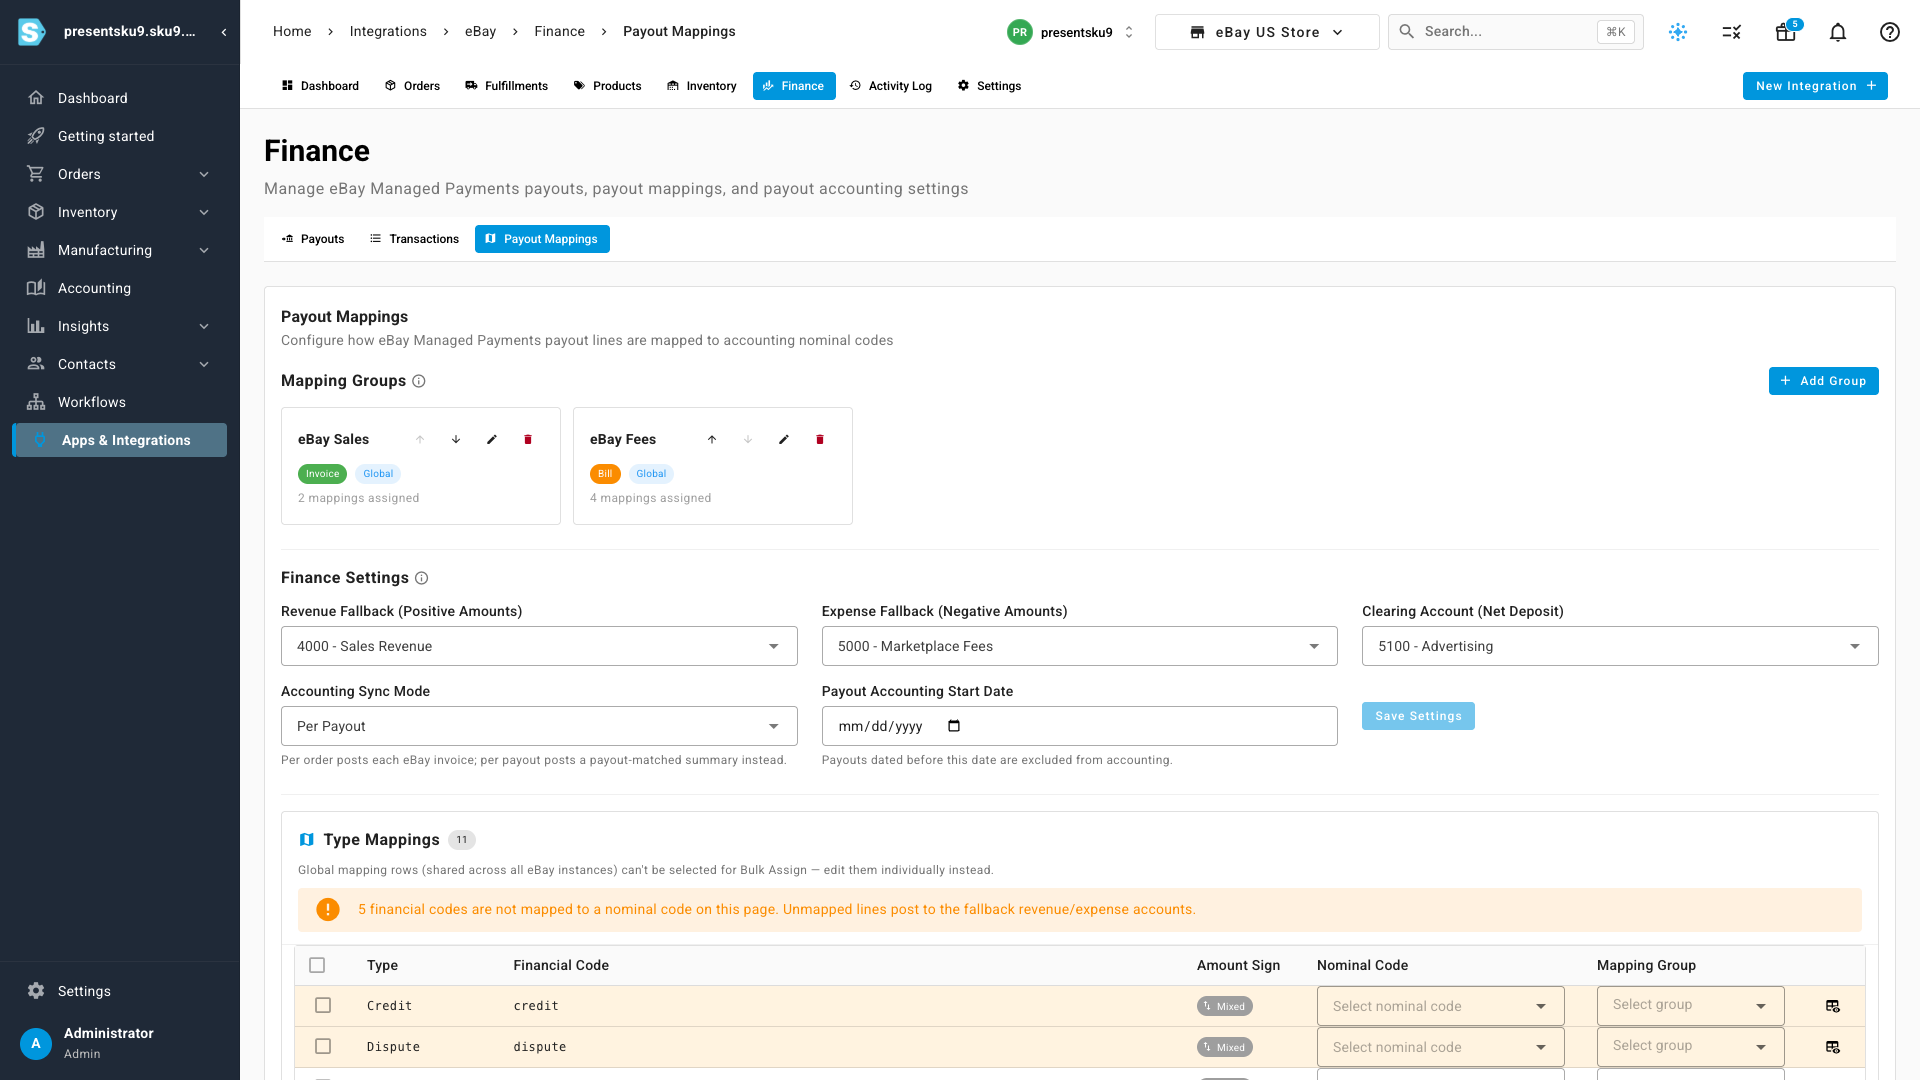The width and height of the screenshot is (1920, 1080).
Task: Move eBay Fees group up
Action: [x=712, y=440]
